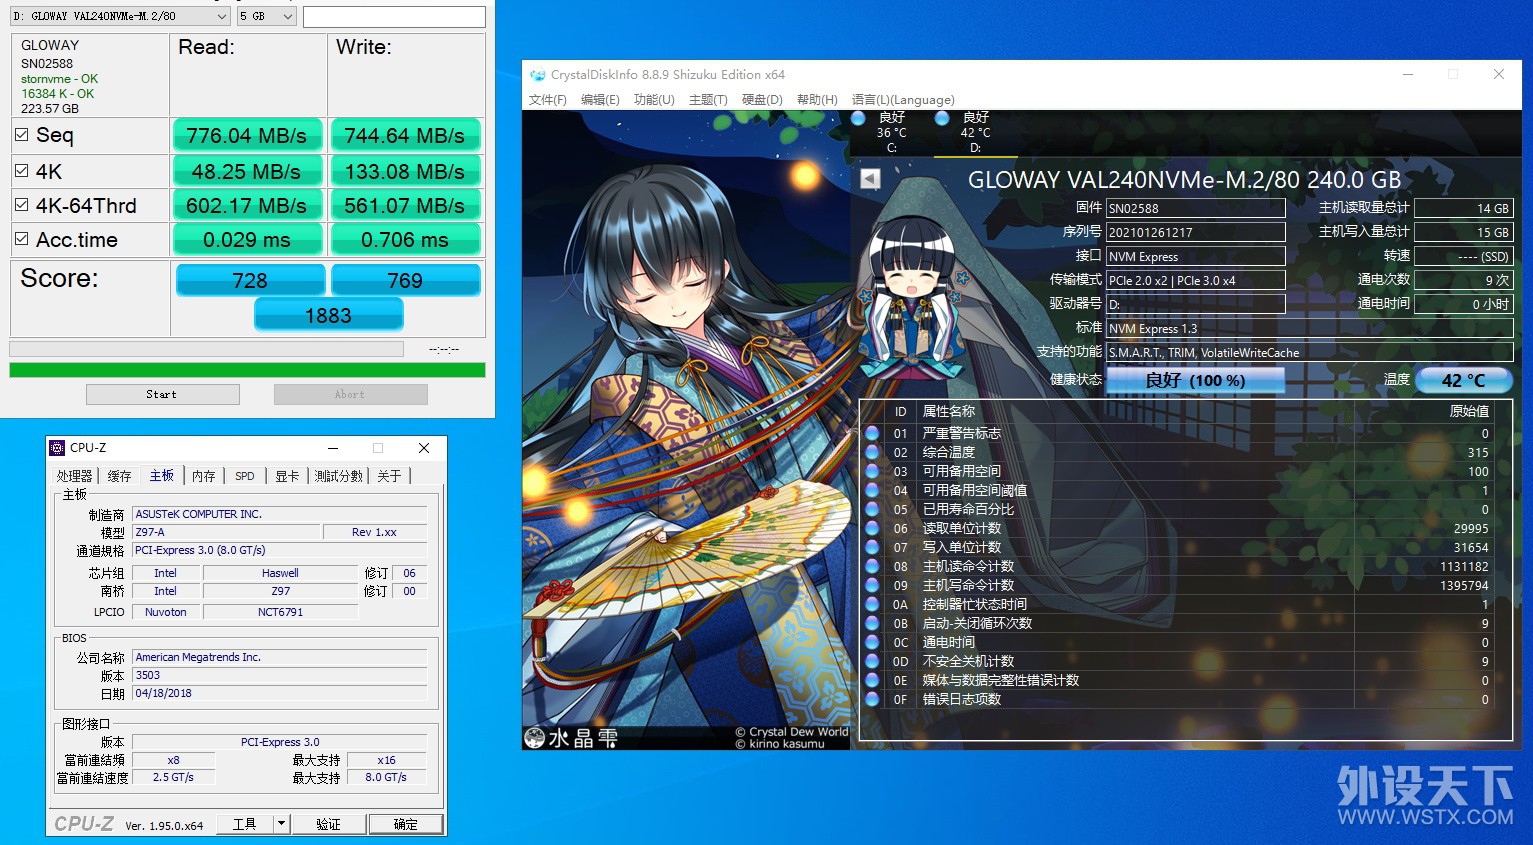The width and height of the screenshot is (1533, 845).
Task: Click status orb for attribute 0F 错误日志项数
Action: pyautogui.click(x=872, y=699)
